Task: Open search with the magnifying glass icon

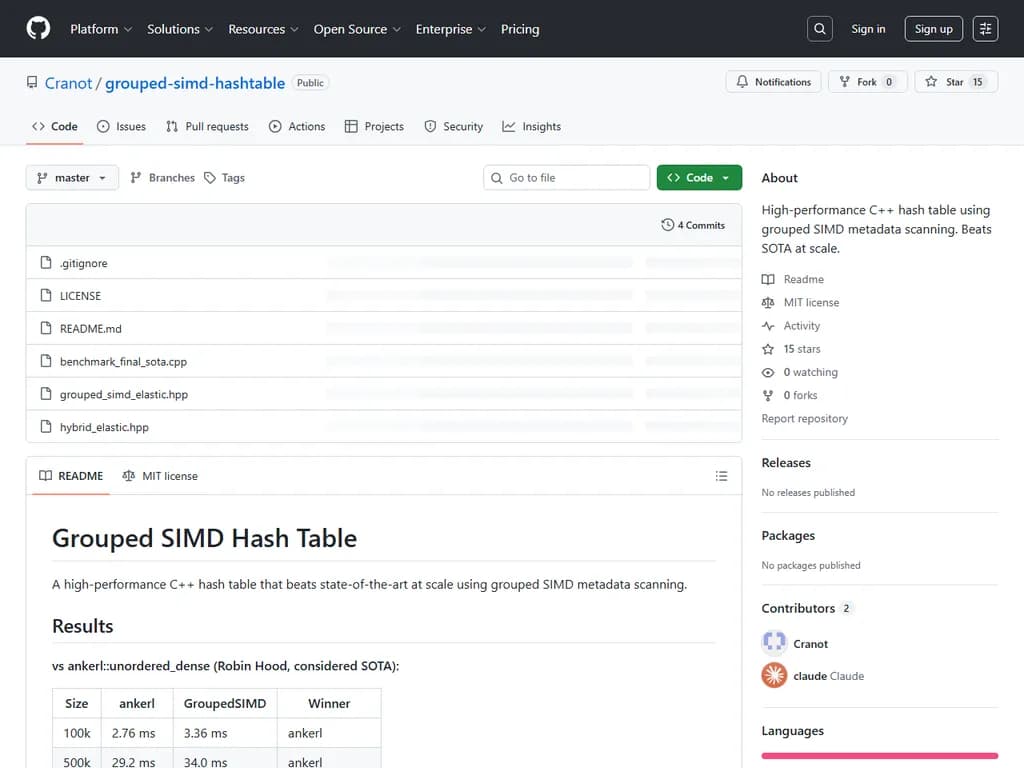Action: (x=819, y=28)
